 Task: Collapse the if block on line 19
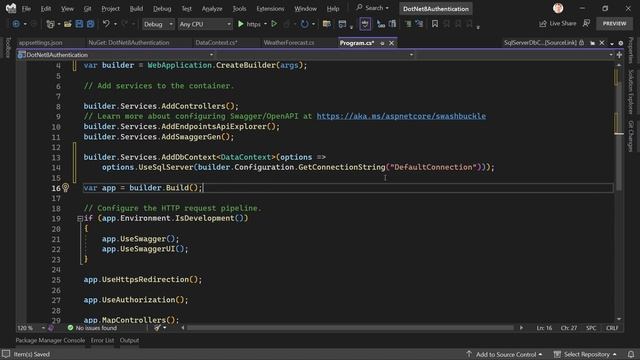tap(80, 219)
